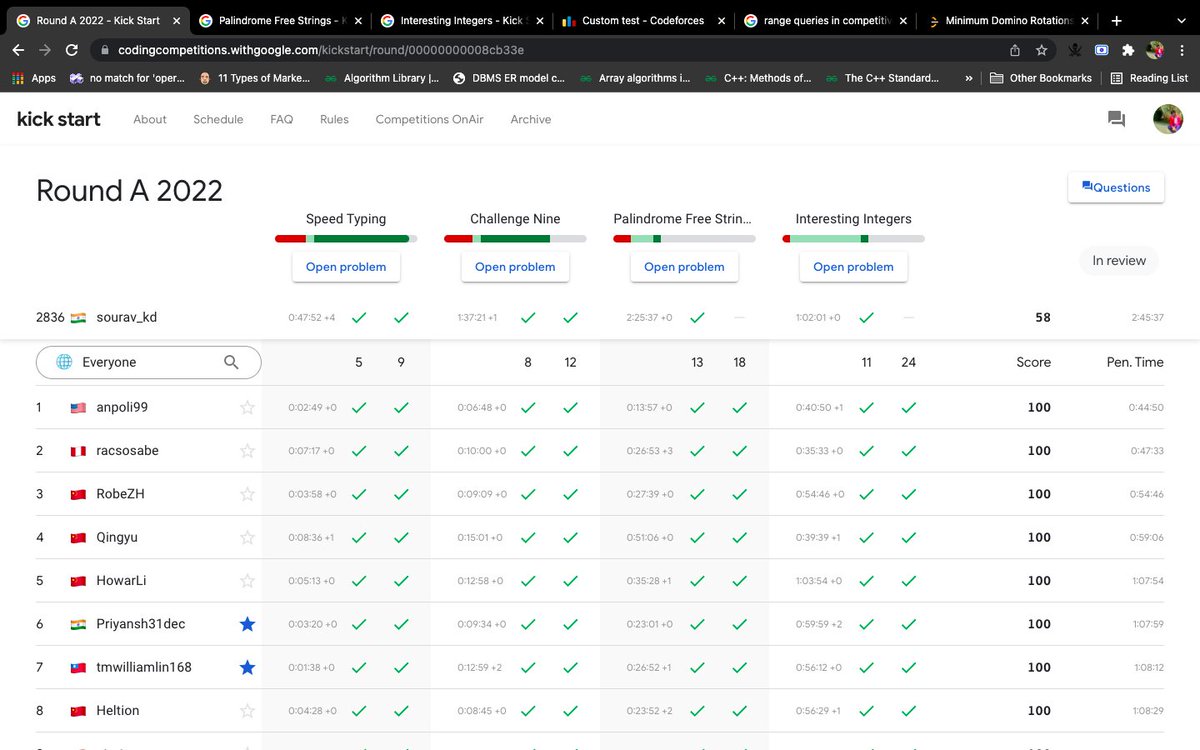The image size is (1200, 750).
Task: Open the Speed Typing problem
Action: pos(345,267)
